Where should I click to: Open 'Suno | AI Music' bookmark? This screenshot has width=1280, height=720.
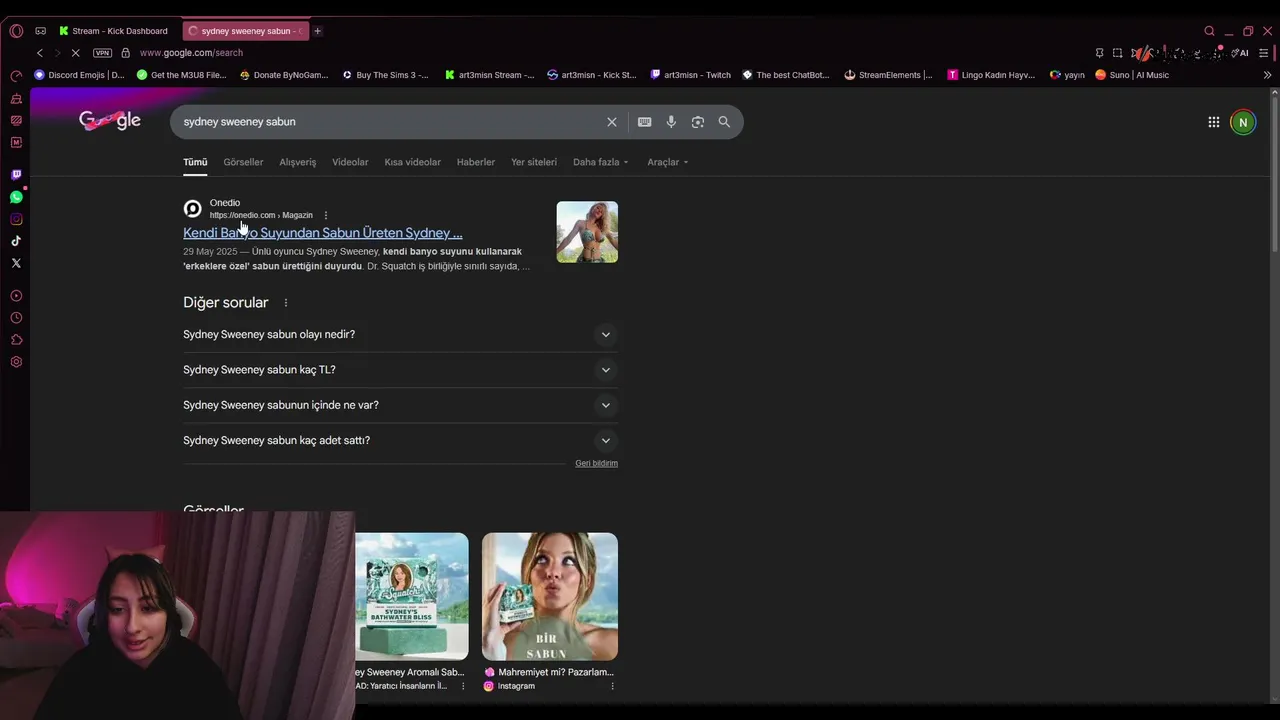1132,75
